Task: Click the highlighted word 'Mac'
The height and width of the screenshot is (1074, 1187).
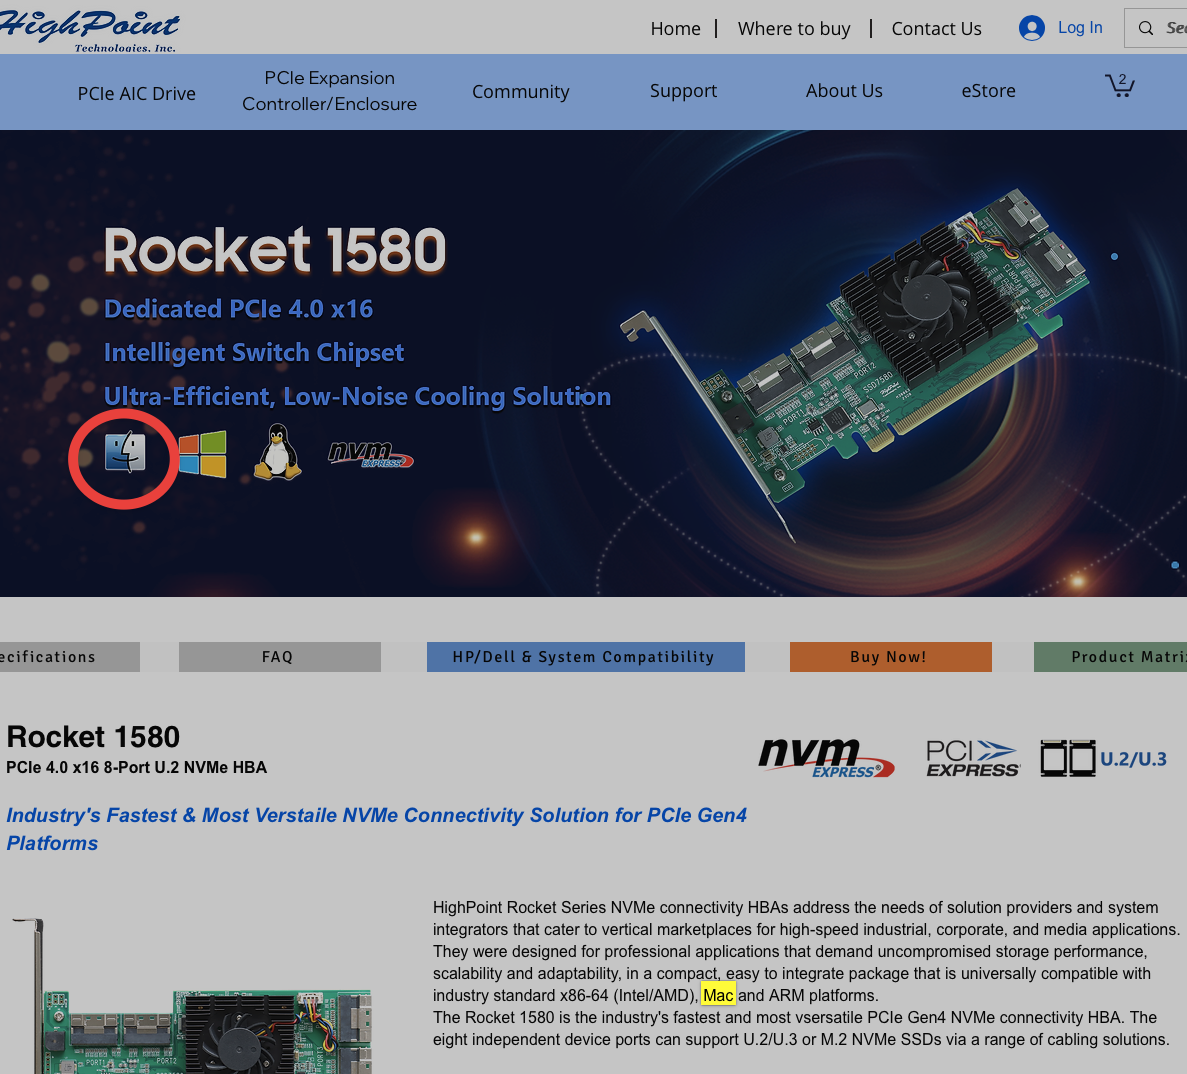Action: (718, 995)
